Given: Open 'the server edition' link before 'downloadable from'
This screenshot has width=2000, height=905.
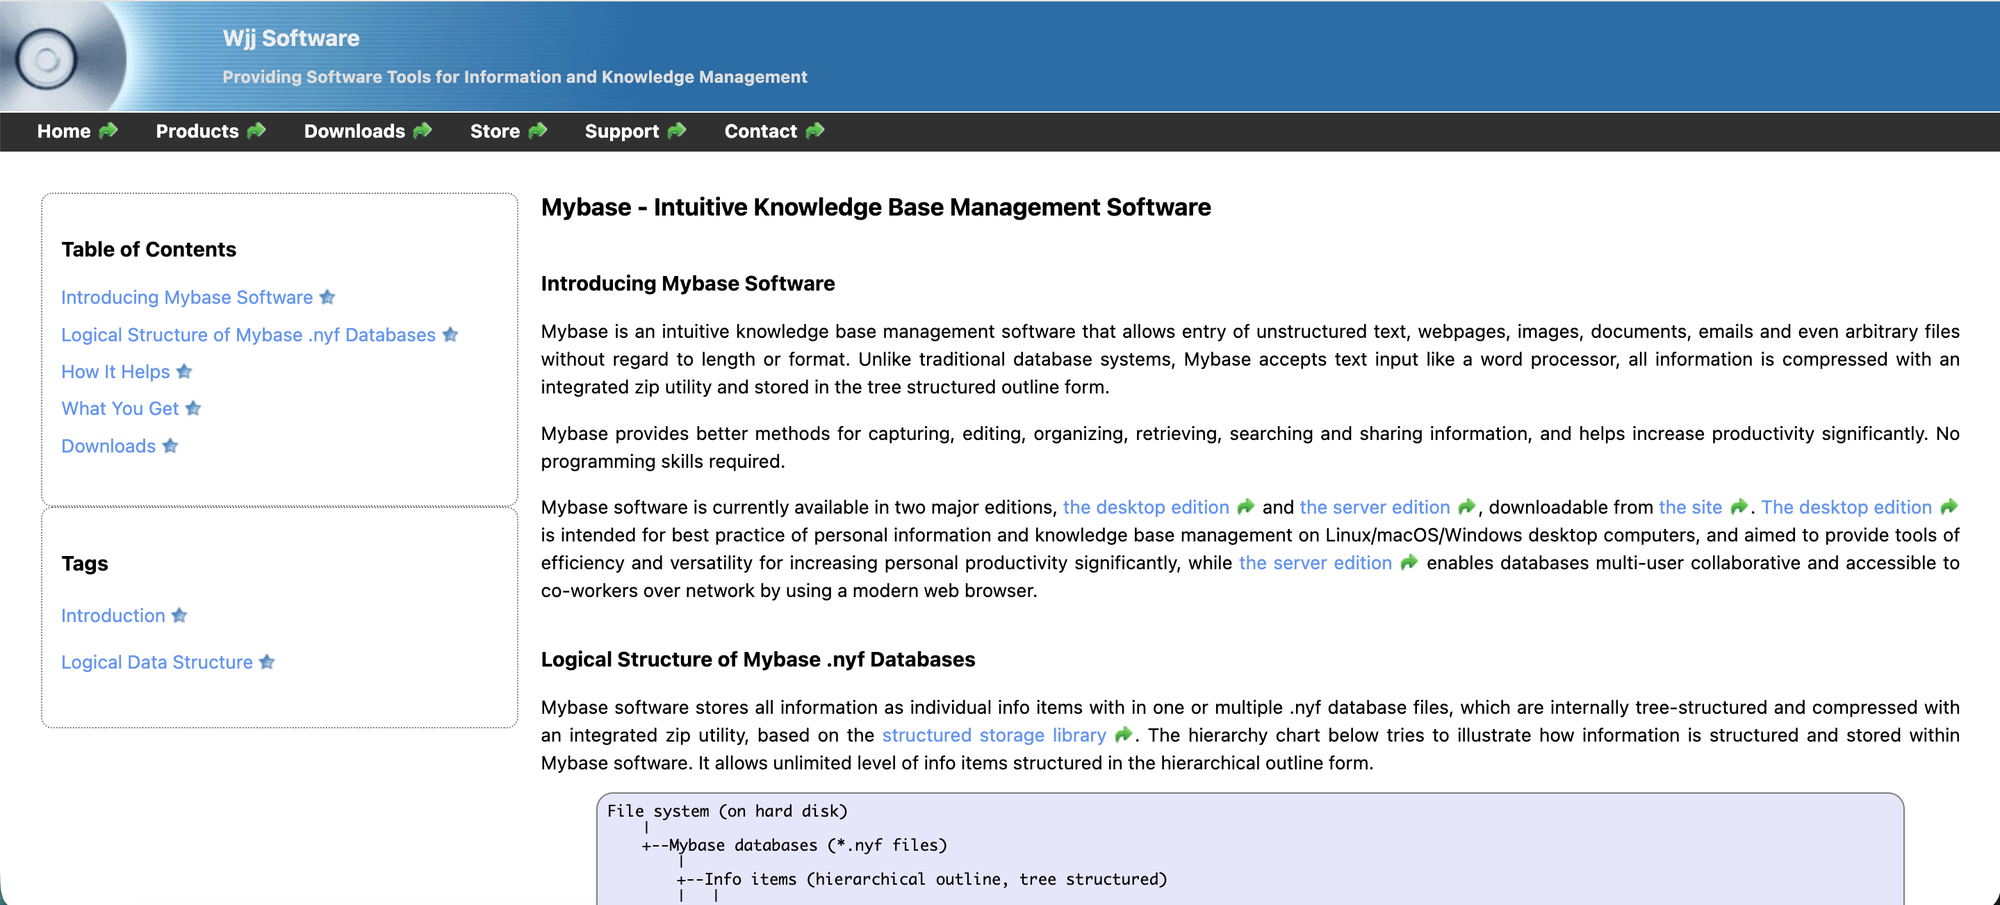Looking at the screenshot, I should point(1375,507).
